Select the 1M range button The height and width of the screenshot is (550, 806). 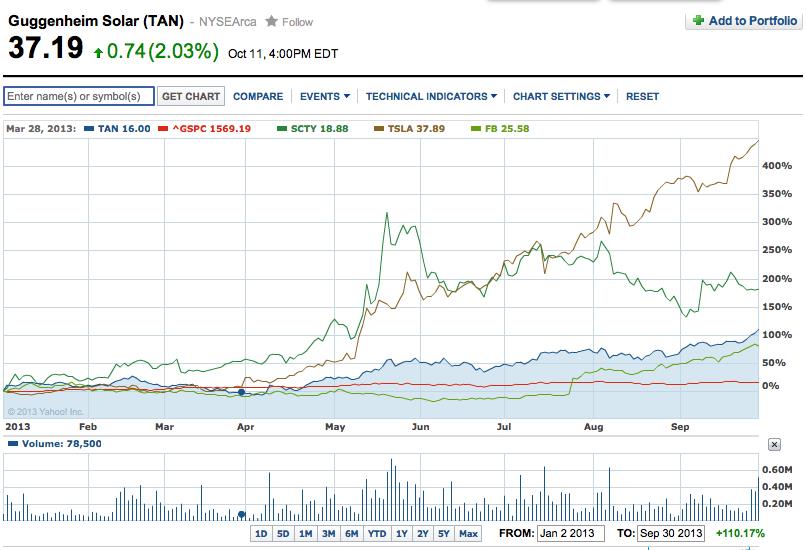pyautogui.click(x=305, y=534)
